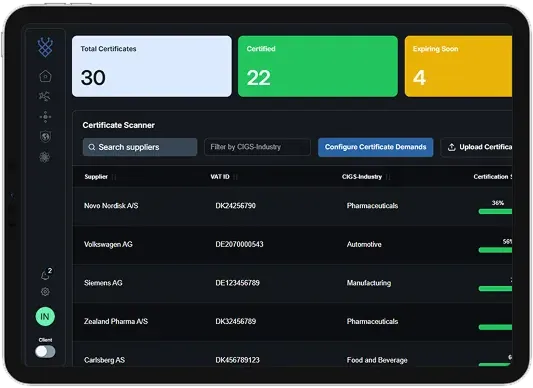Viewport: 533px width, 388px height.
Task: Open the Filter by CIGS-Industry dropdown
Action: (257, 147)
